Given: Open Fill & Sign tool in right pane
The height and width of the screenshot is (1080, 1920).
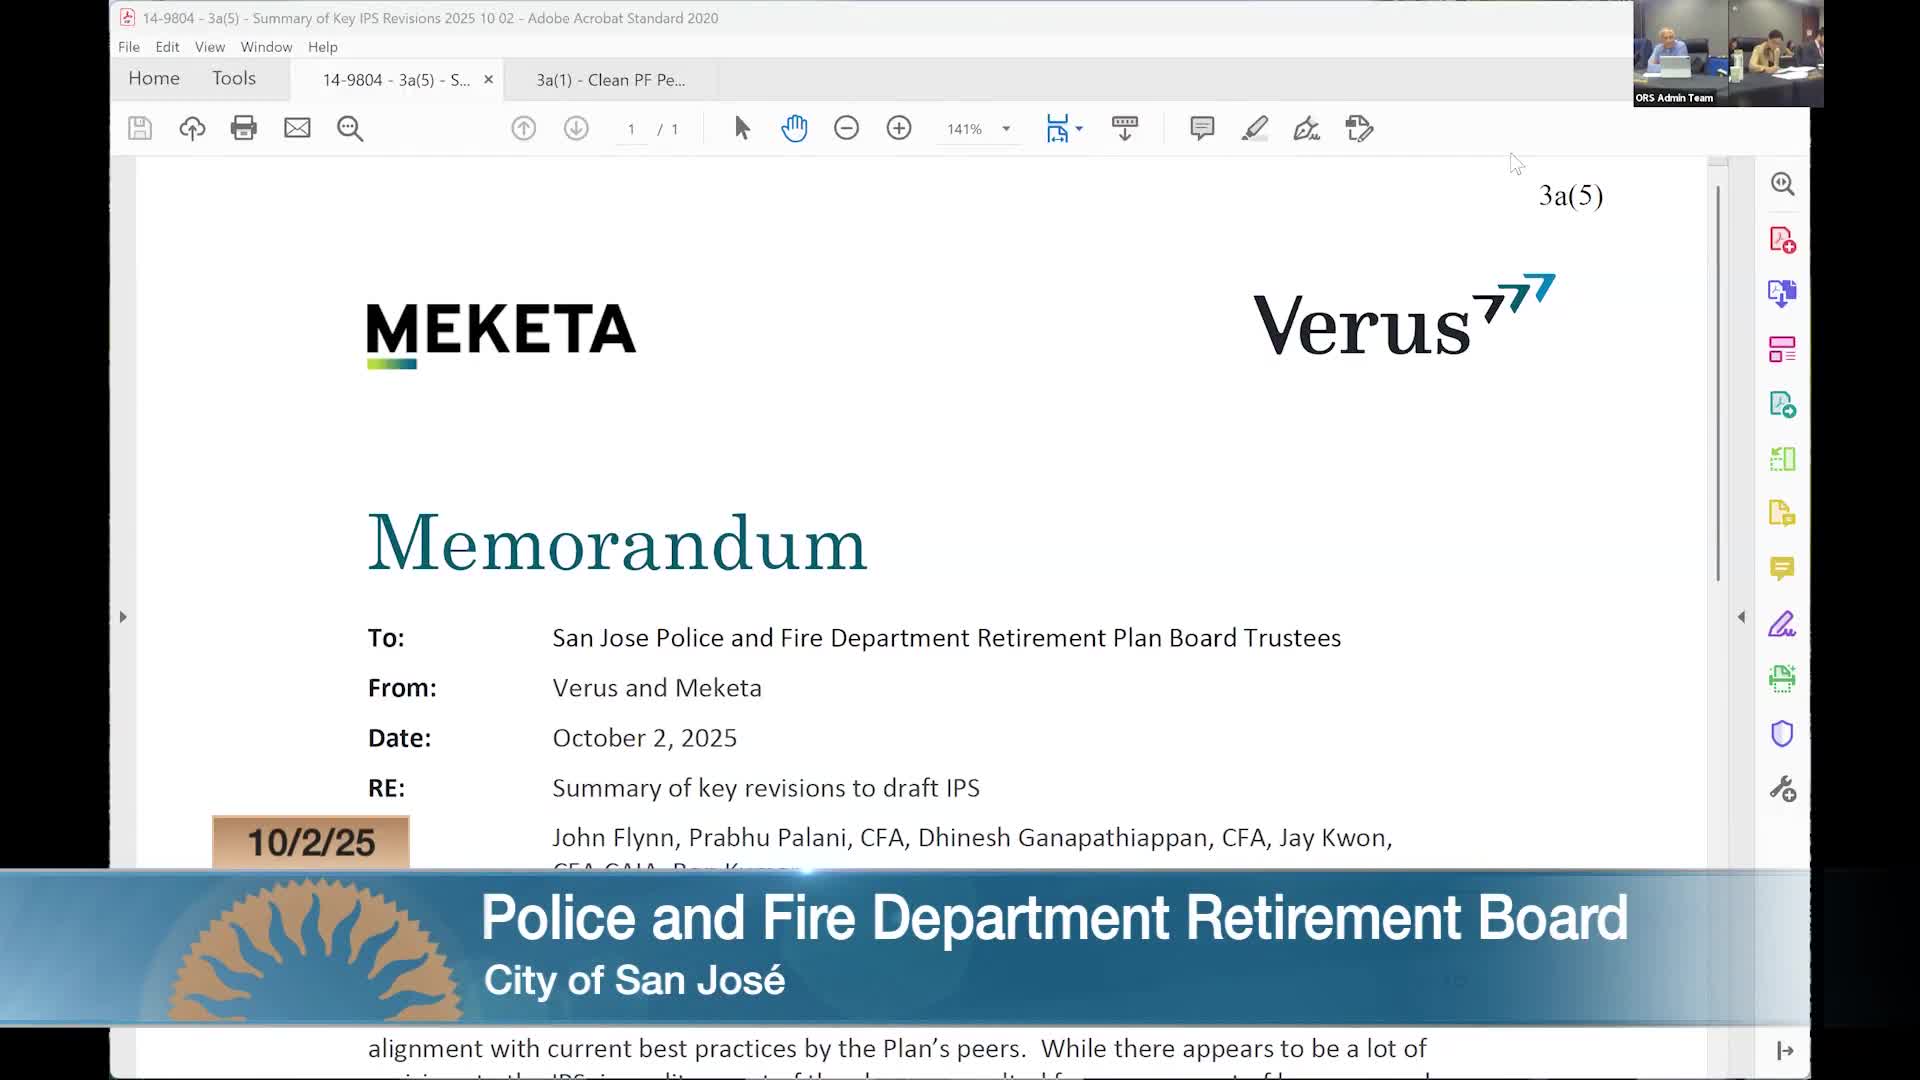Looking at the screenshot, I should (x=1782, y=625).
